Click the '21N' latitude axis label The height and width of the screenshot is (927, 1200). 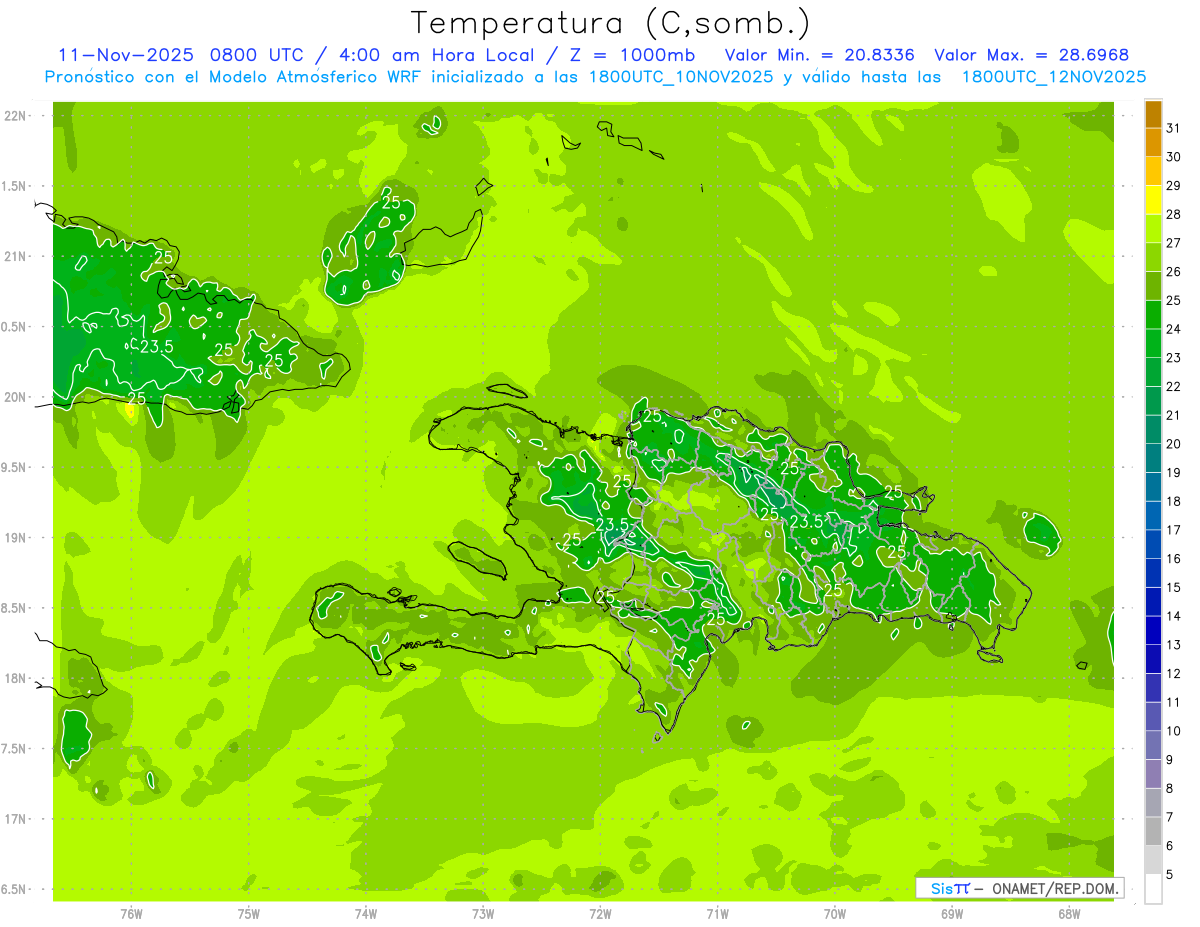(16, 256)
